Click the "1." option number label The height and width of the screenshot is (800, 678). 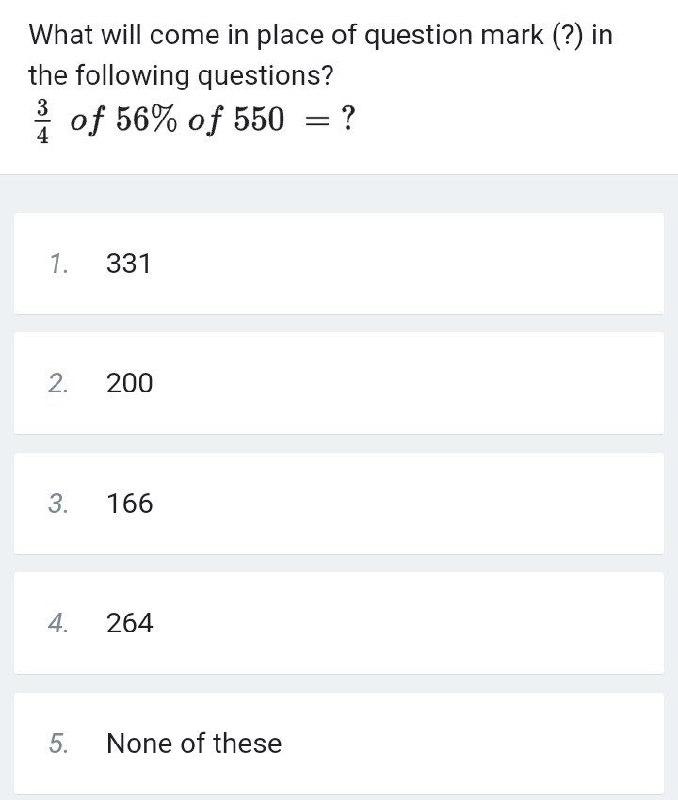tap(59, 264)
